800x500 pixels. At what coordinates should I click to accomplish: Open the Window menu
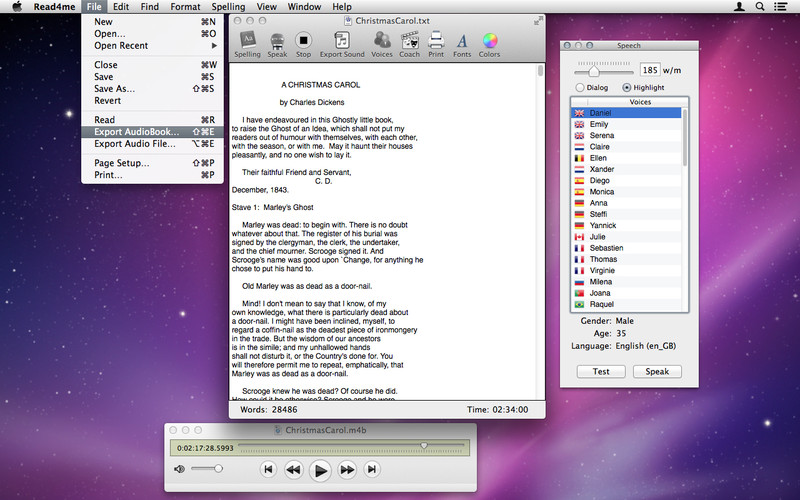304,7
